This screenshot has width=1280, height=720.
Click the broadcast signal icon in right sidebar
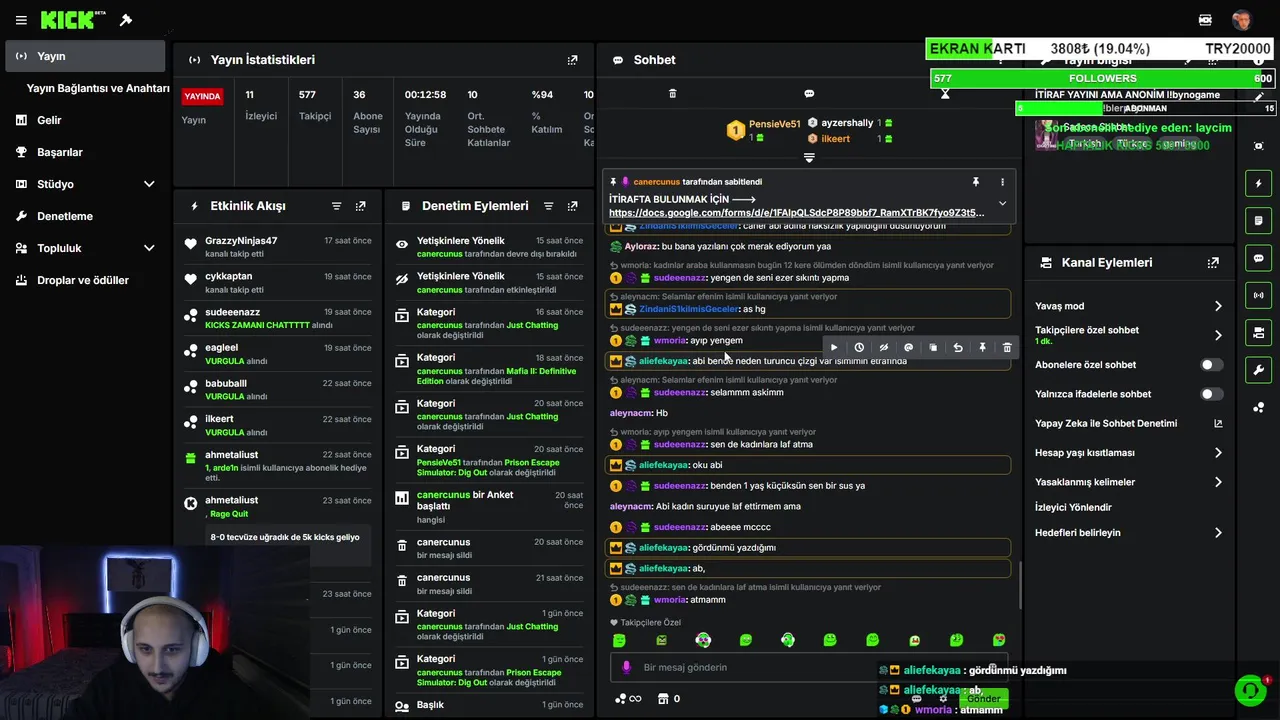tap(1258, 295)
